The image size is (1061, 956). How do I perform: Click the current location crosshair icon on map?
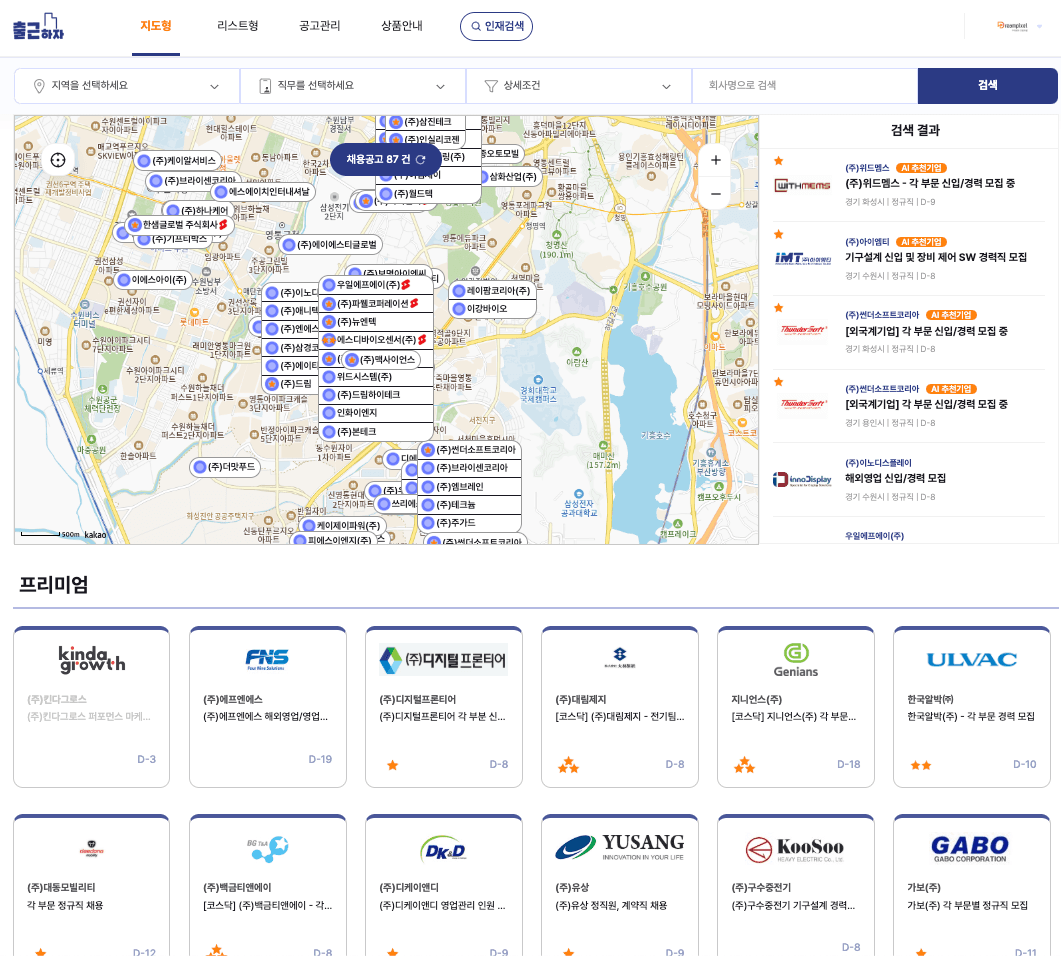tap(58, 160)
